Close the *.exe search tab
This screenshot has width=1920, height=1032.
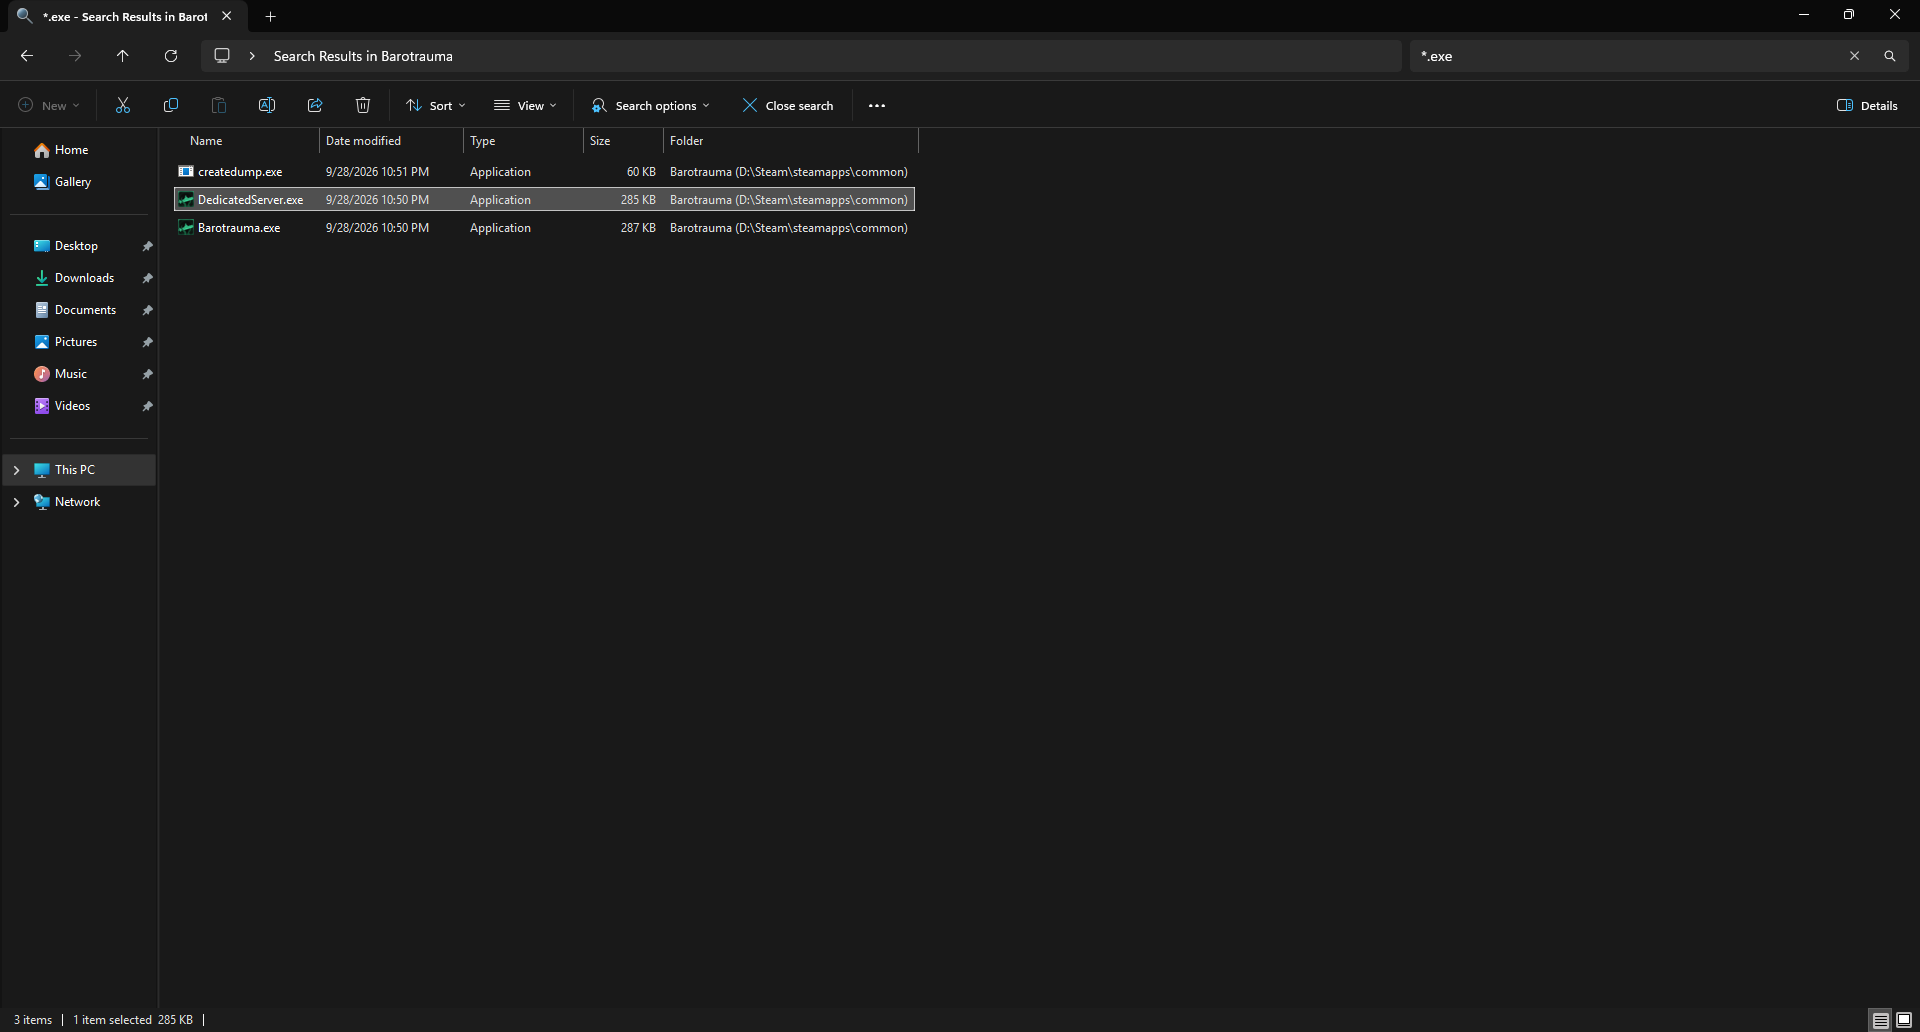coord(227,16)
